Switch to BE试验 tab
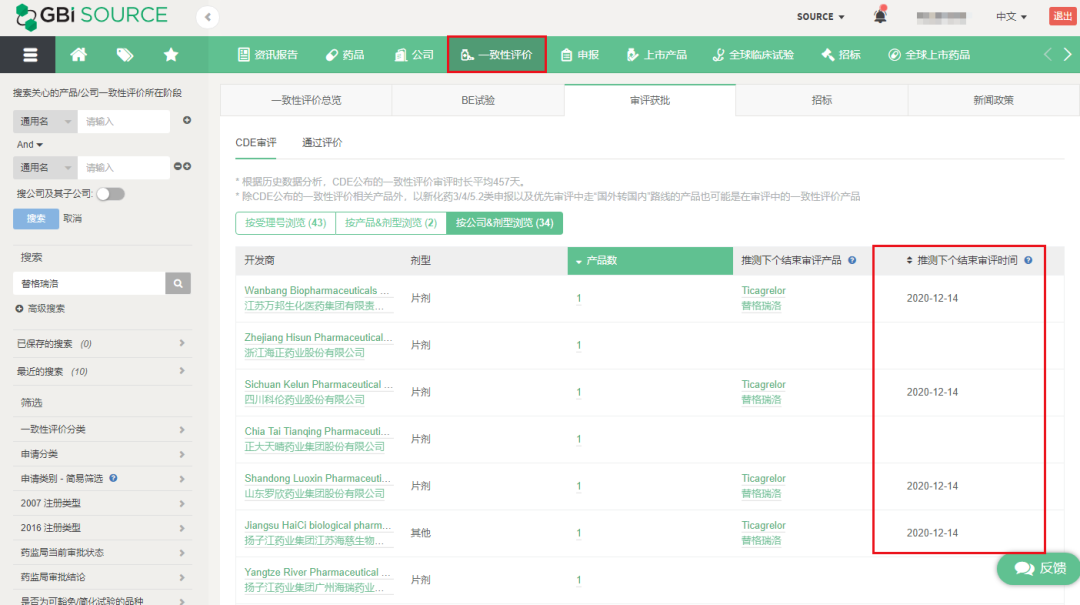The image size is (1080, 605). pos(478,101)
